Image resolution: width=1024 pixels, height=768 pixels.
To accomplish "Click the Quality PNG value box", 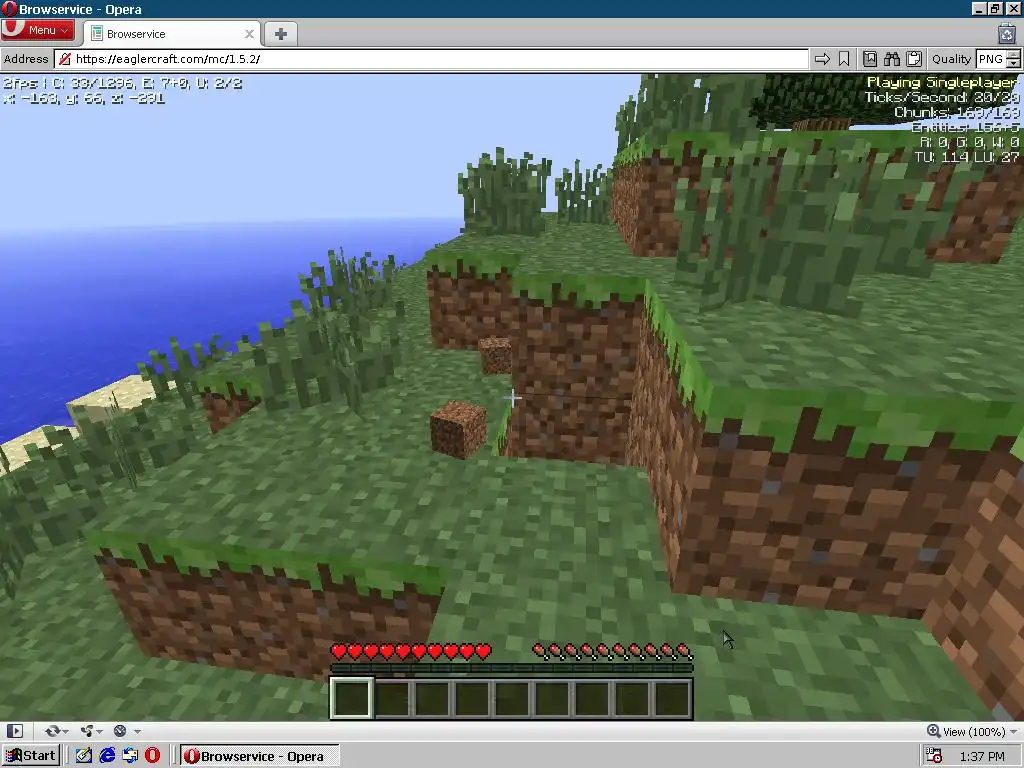I will tap(991, 59).
